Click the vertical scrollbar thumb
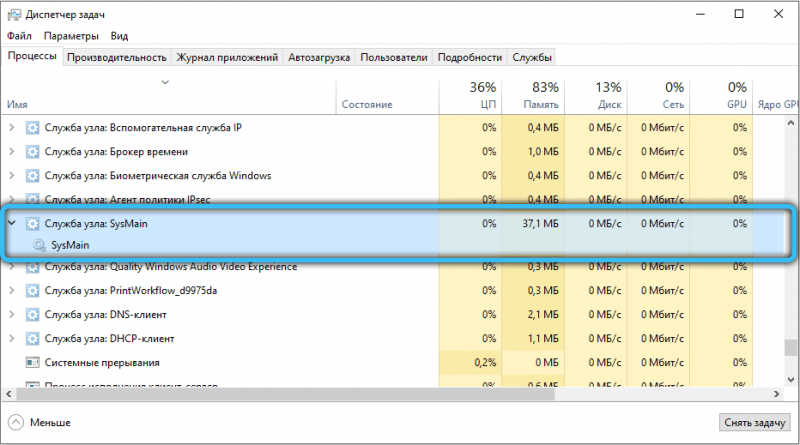 tap(791, 348)
